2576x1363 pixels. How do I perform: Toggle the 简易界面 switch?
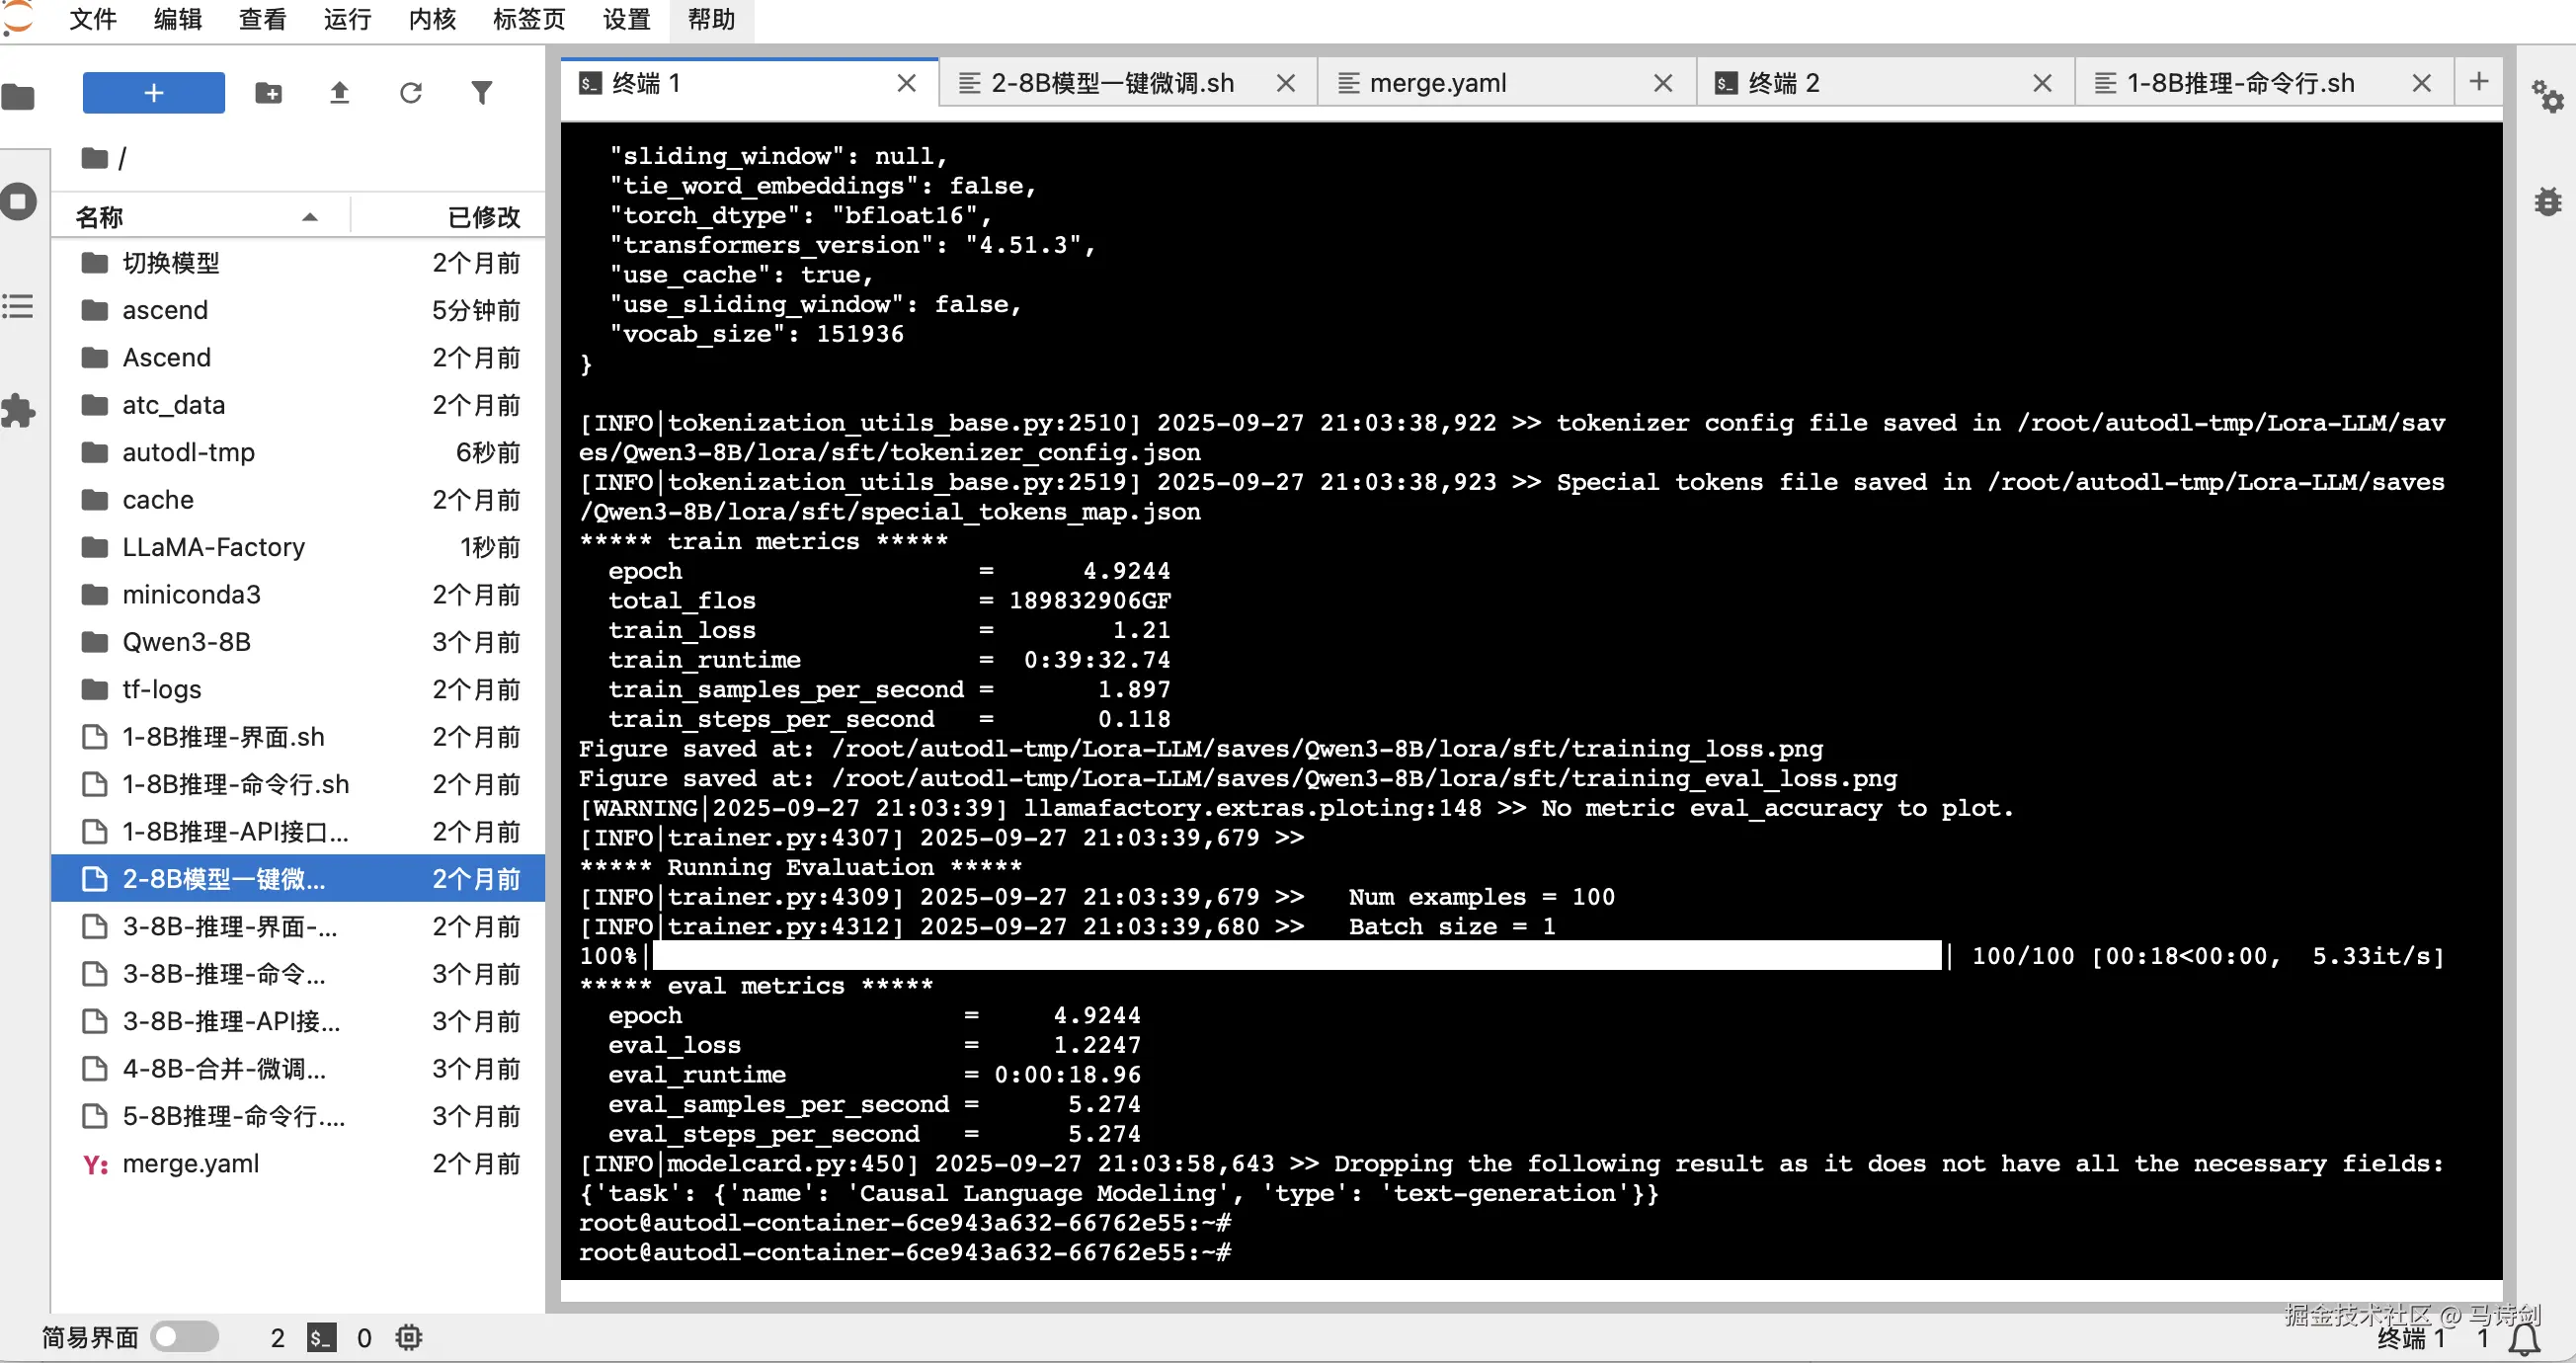click(x=185, y=1336)
